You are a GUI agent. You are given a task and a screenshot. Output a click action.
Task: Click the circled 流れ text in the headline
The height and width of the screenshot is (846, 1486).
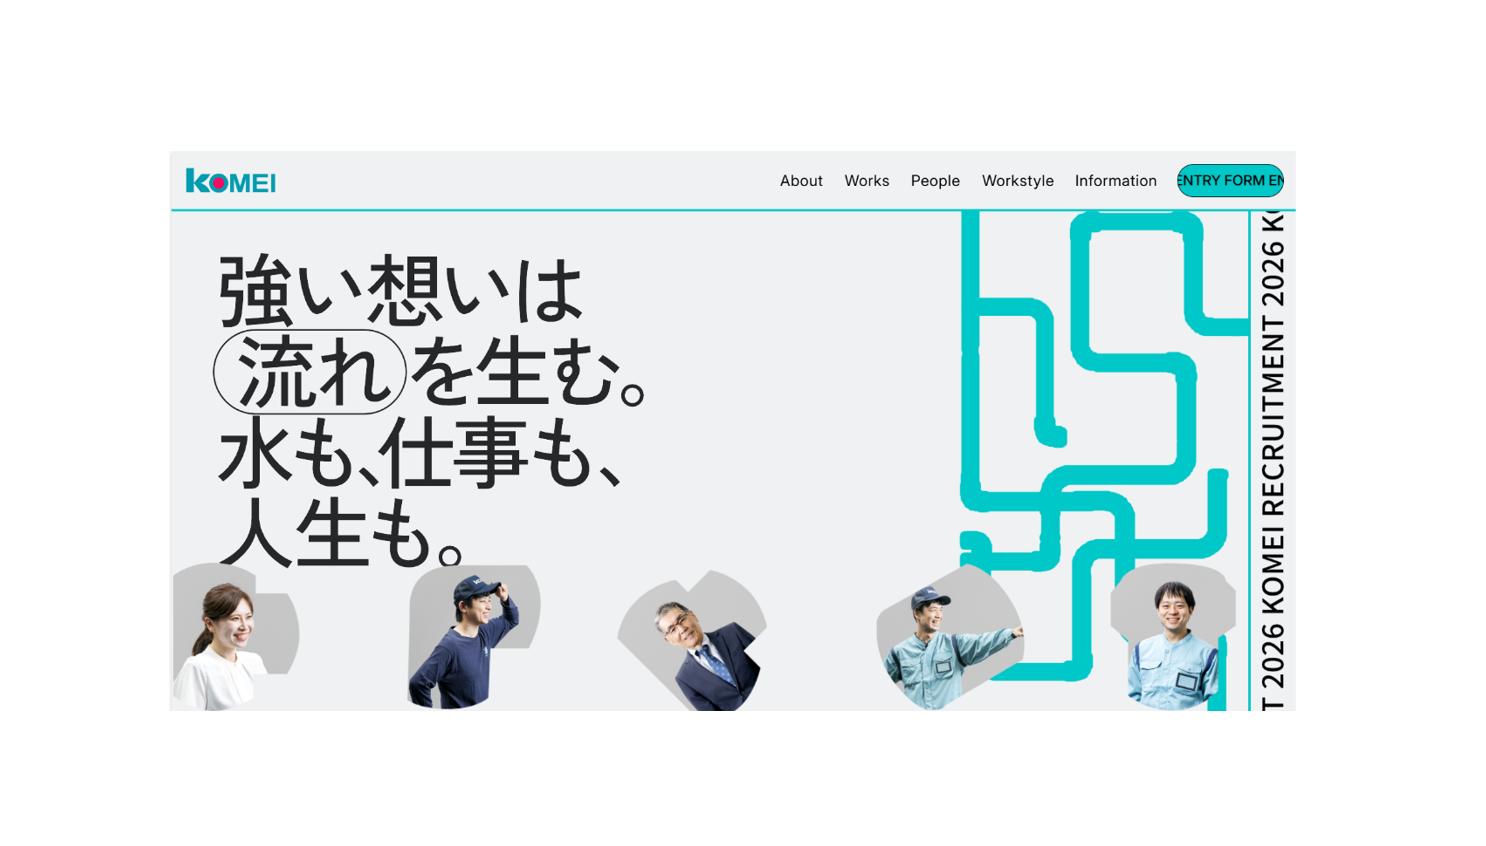307,372
